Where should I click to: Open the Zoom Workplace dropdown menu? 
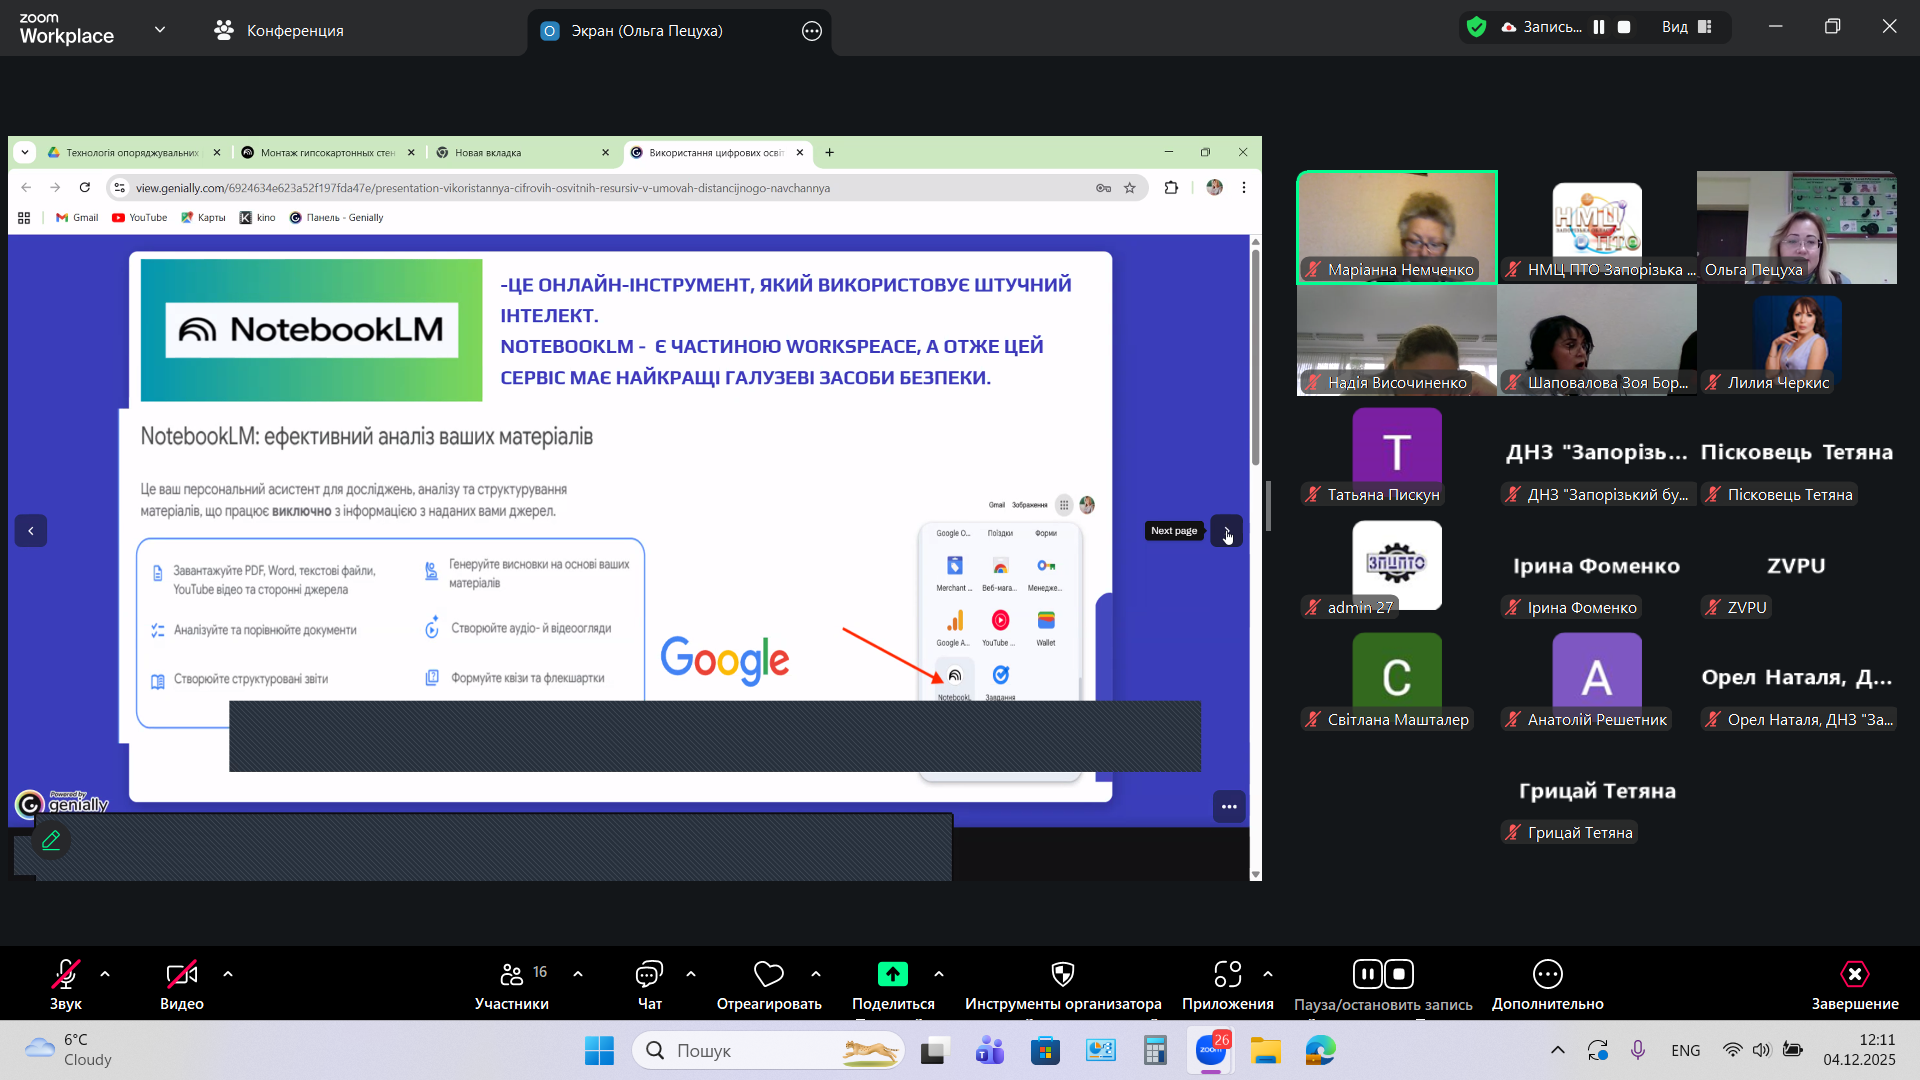point(160,30)
